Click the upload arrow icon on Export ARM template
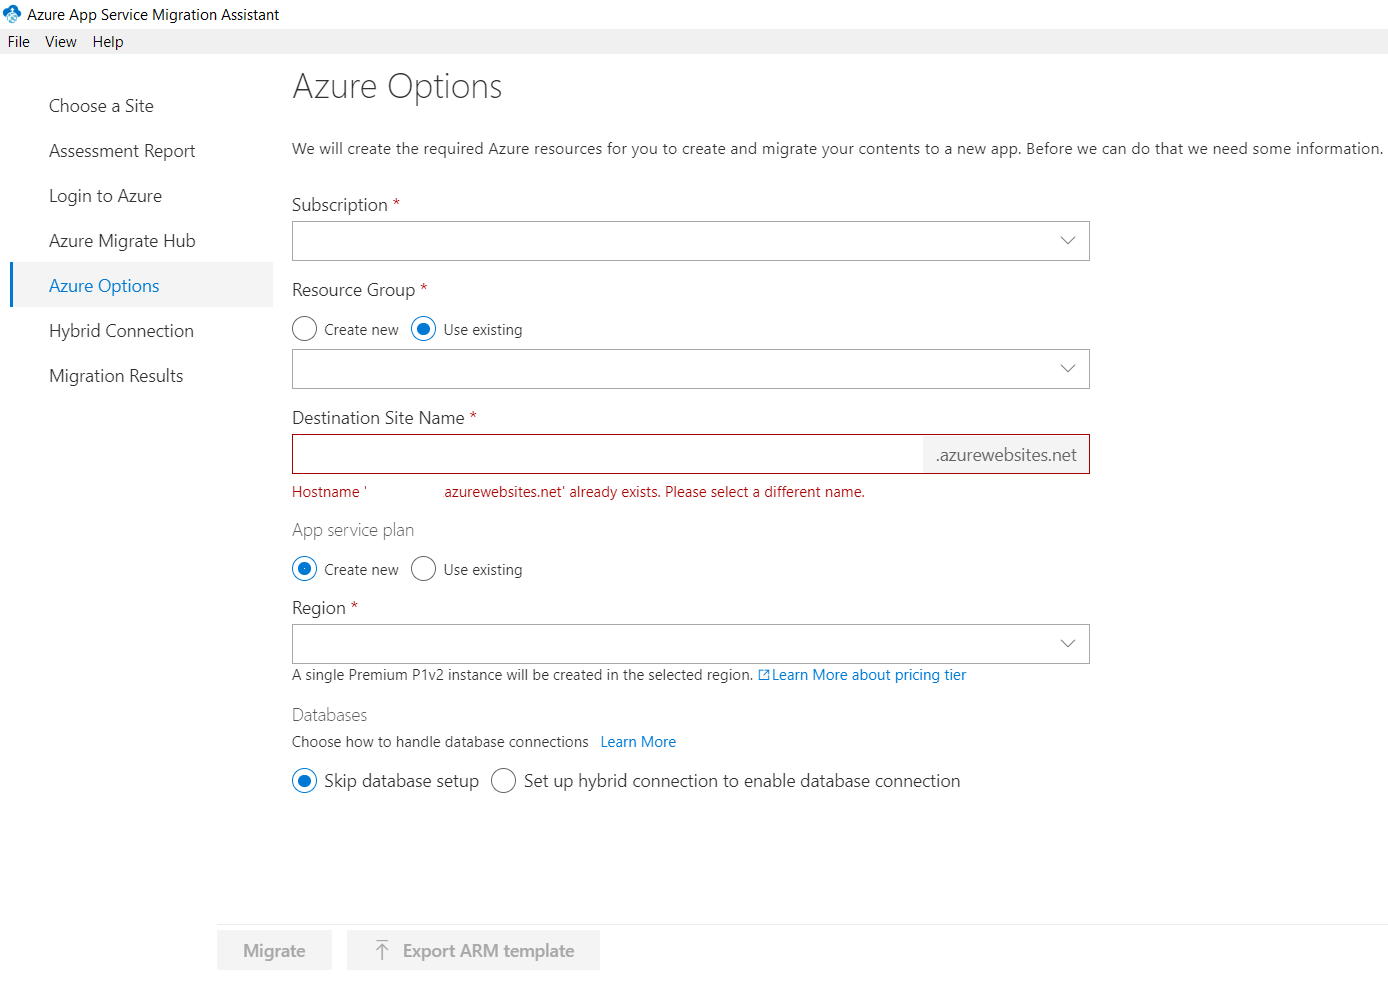This screenshot has width=1388, height=981. tap(382, 950)
